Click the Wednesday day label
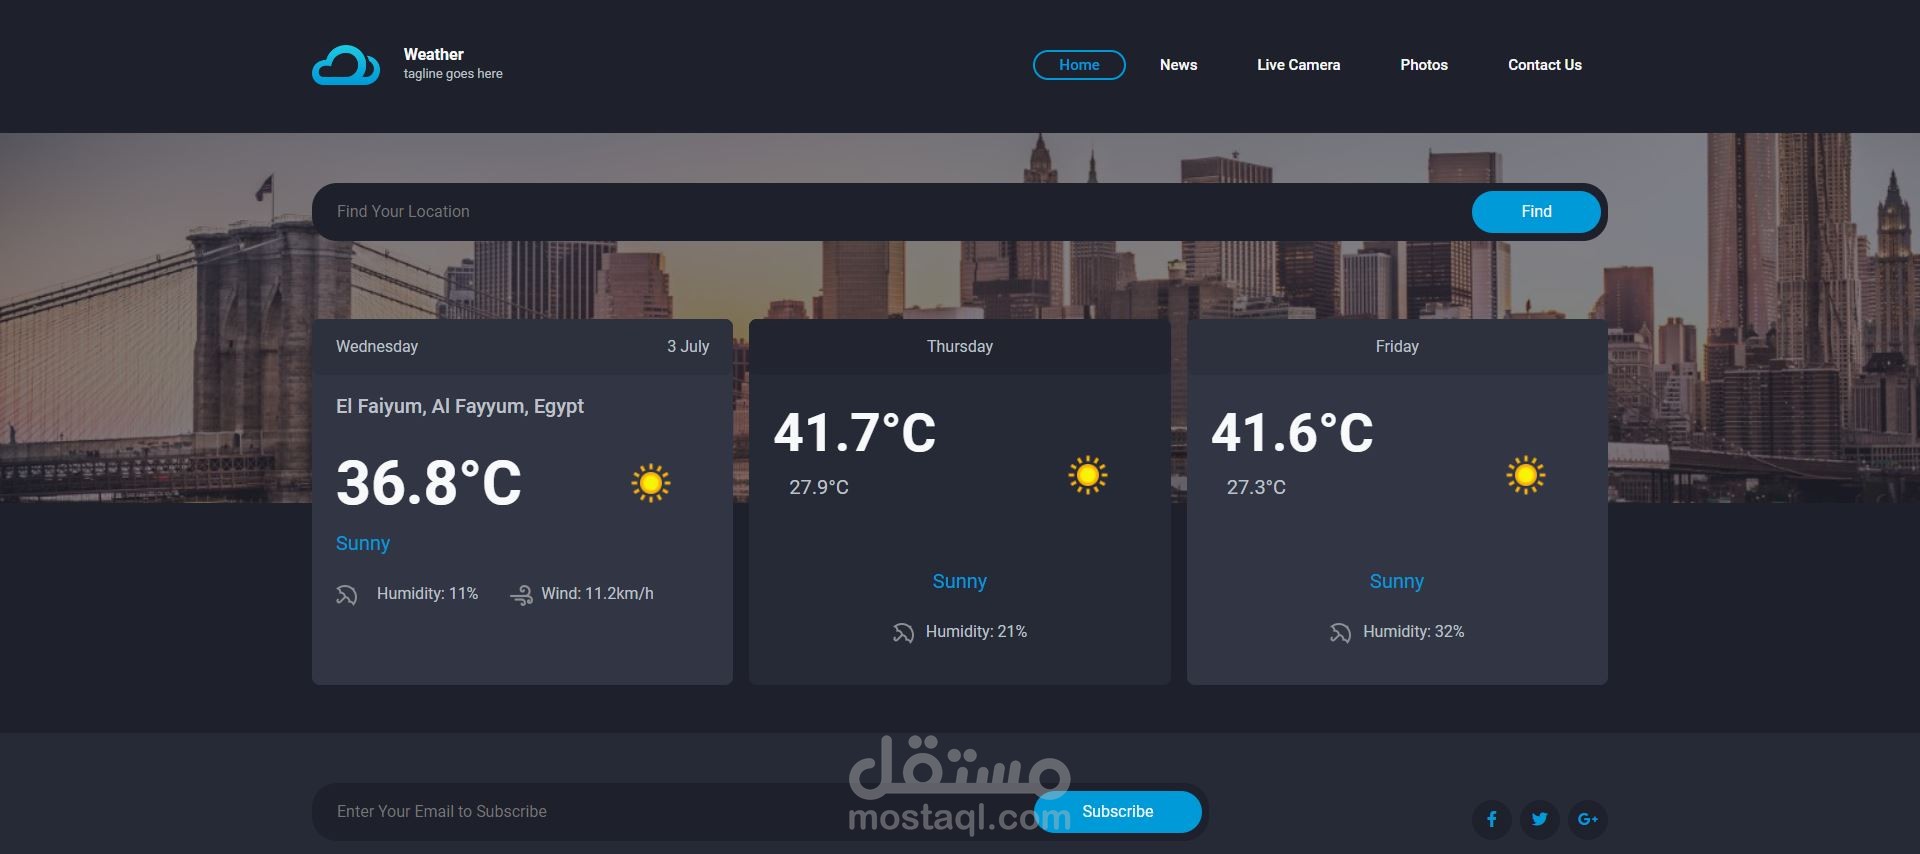This screenshot has height=854, width=1920. (377, 347)
